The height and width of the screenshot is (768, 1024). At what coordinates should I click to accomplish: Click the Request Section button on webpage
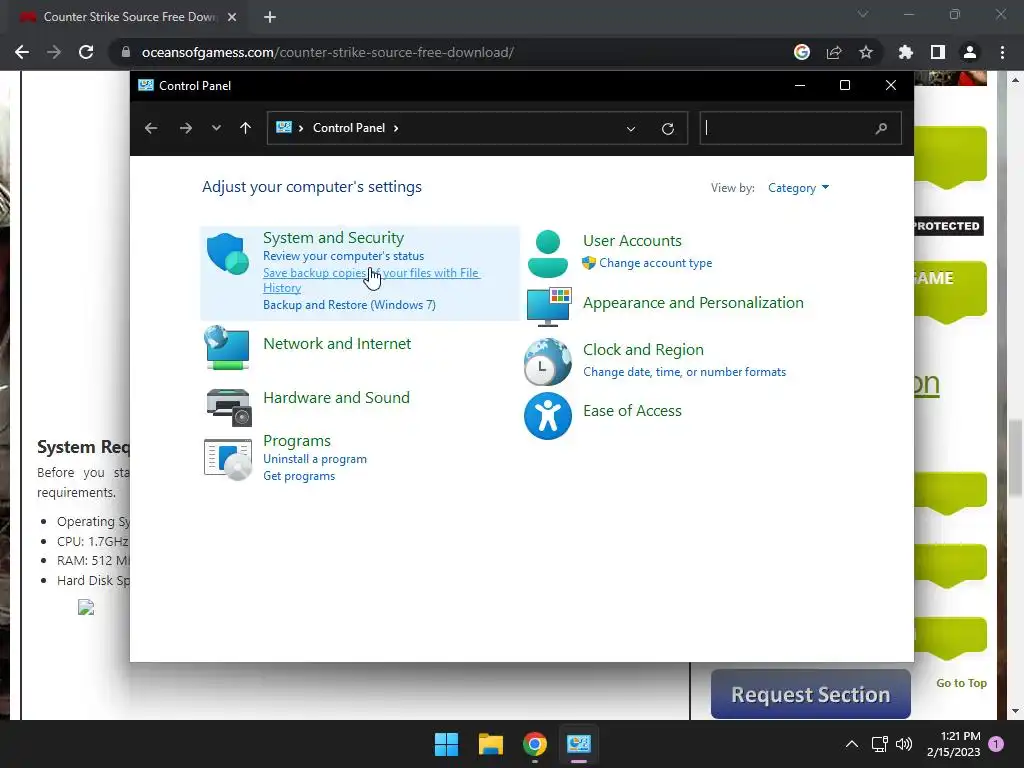810,694
